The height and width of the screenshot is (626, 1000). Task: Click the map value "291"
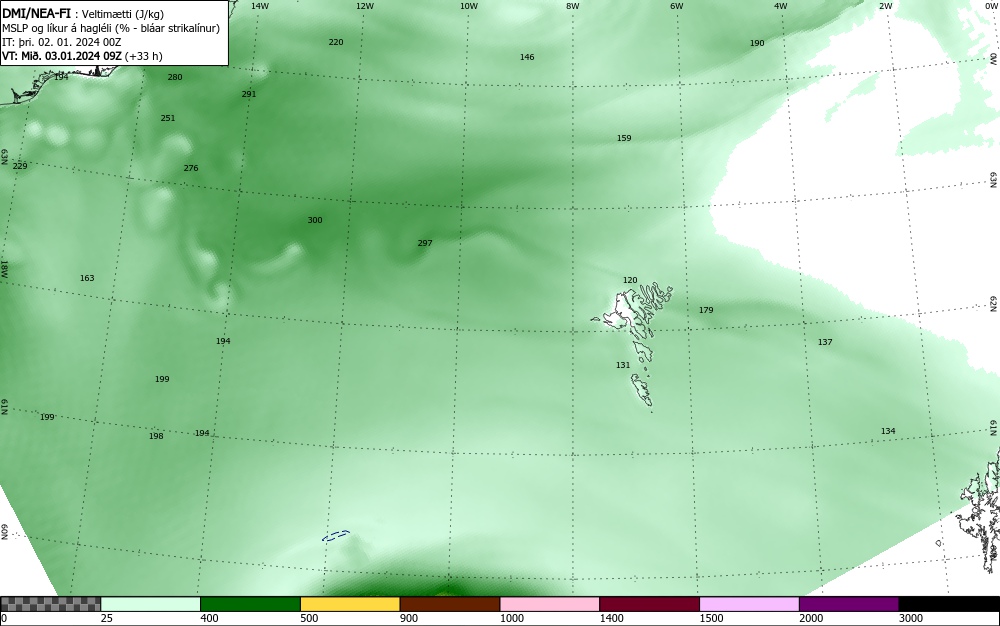pyautogui.click(x=249, y=94)
